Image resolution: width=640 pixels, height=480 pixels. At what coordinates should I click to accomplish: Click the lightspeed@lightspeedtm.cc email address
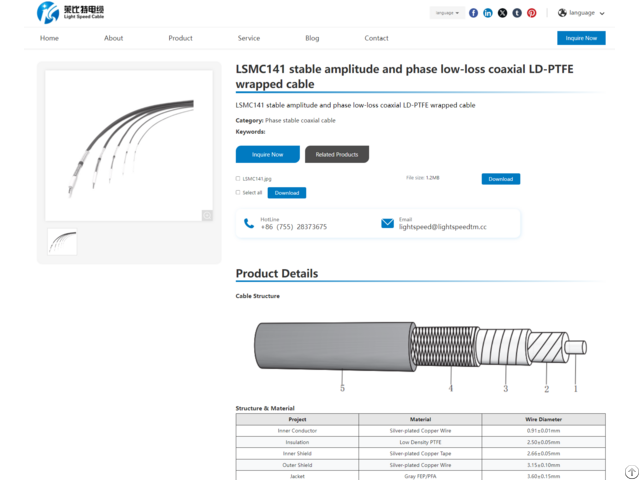(x=443, y=227)
